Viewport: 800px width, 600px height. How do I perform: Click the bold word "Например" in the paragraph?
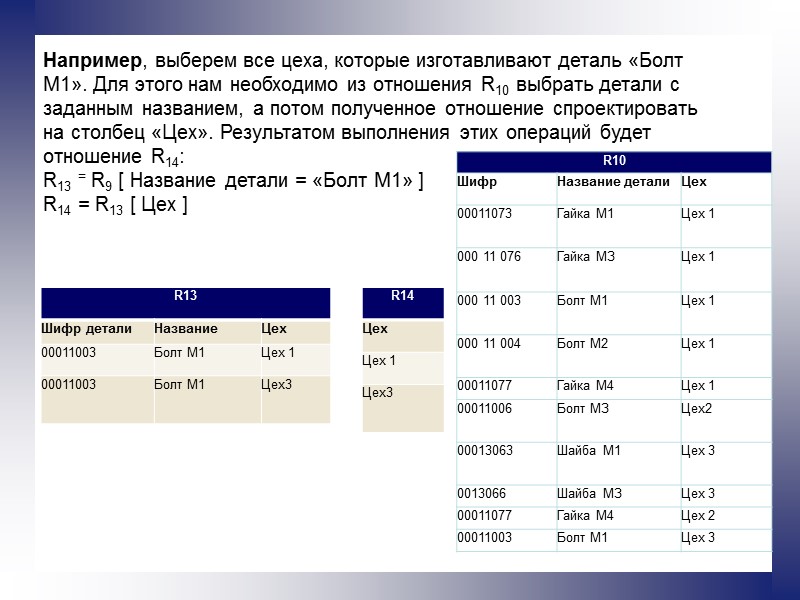92,60
